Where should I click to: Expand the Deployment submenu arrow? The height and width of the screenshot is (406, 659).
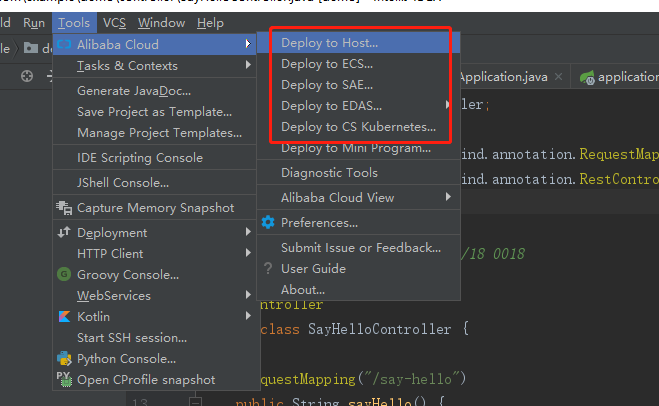[x=248, y=232]
